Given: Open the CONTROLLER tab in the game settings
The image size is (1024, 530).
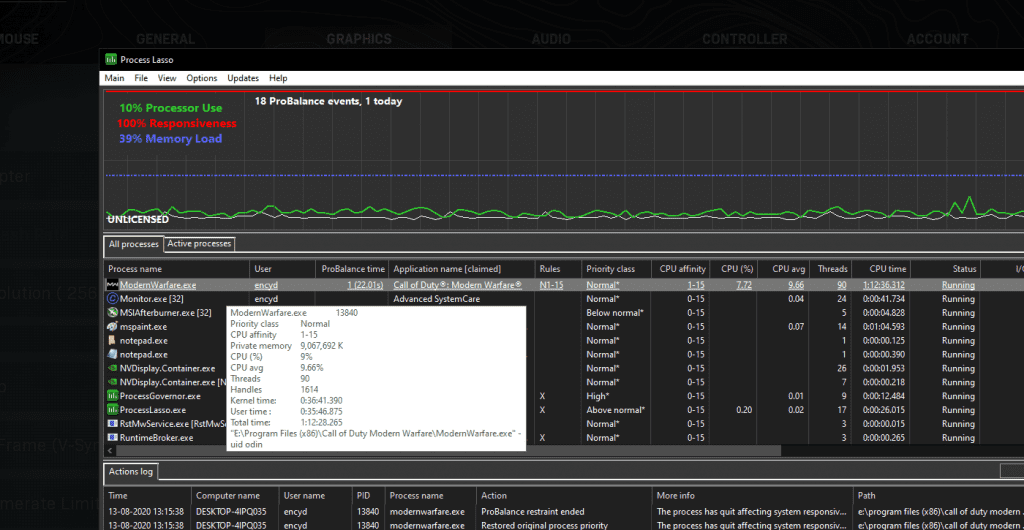Looking at the screenshot, I should point(744,39).
